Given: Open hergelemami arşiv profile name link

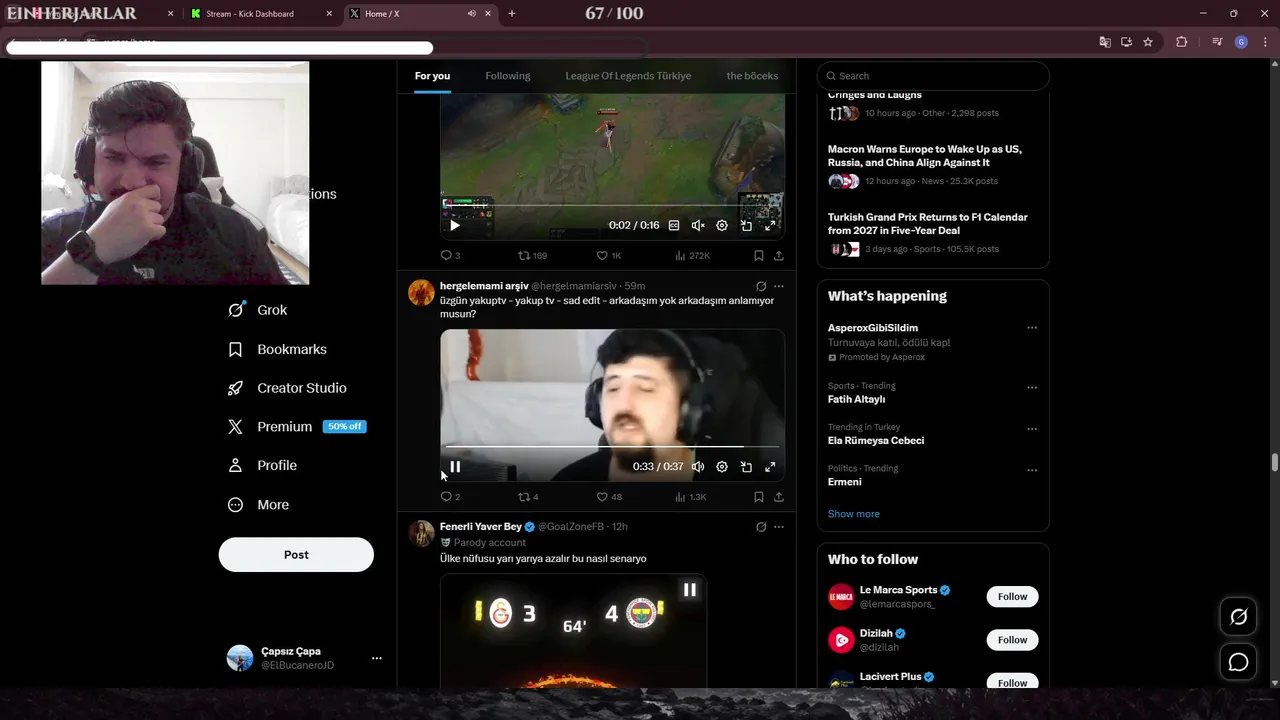Looking at the screenshot, I should [484, 286].
